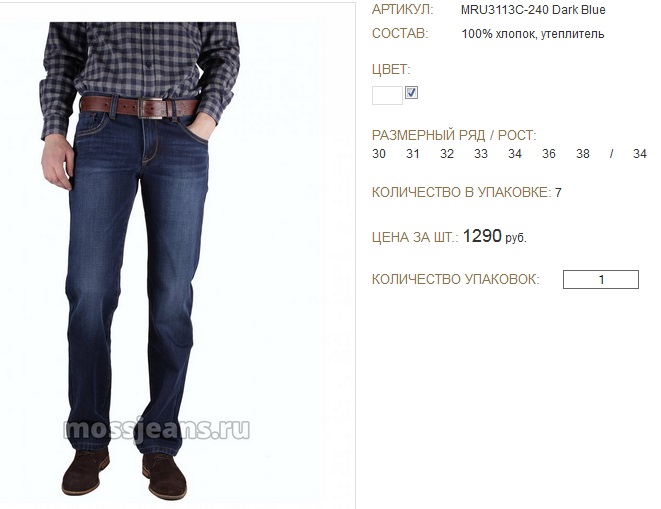Click the КОЛИЧЕСТВО УПАКОВОК label

coord(455,279)
